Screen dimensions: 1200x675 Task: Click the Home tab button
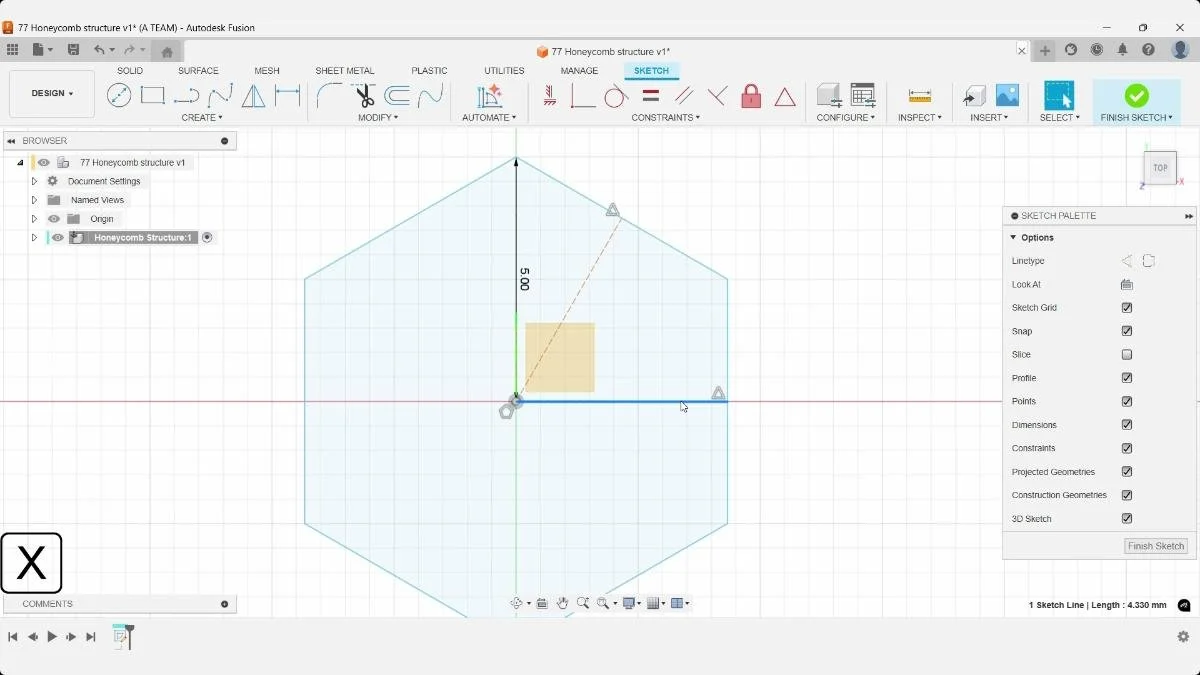coord(167,51)
